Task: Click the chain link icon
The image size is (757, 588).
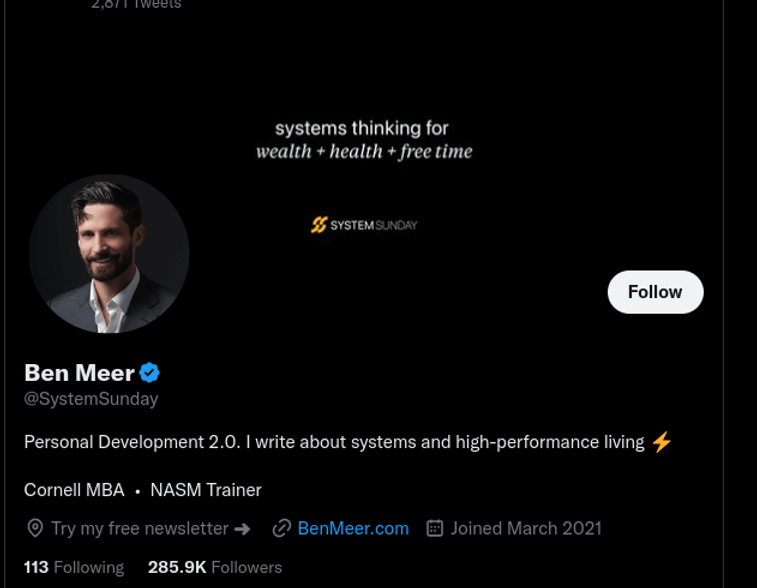Action: (282, 528)
